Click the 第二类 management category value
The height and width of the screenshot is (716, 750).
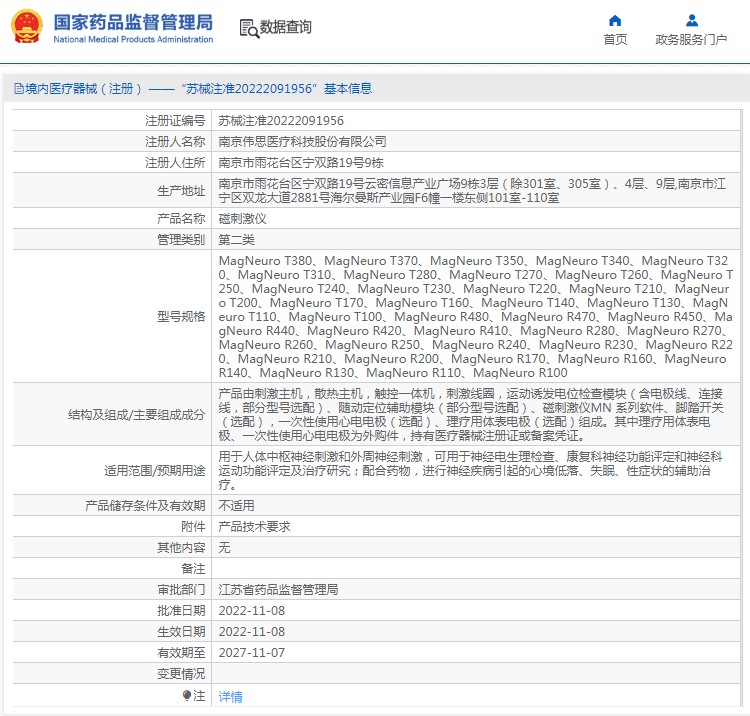(236, 240)
